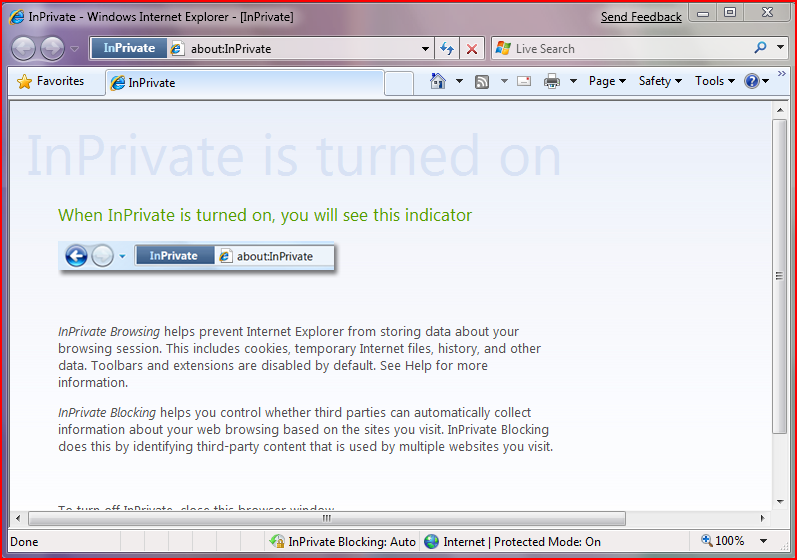797x560 pixels.
Task: Open the Page menu
Action: point(607,81)
